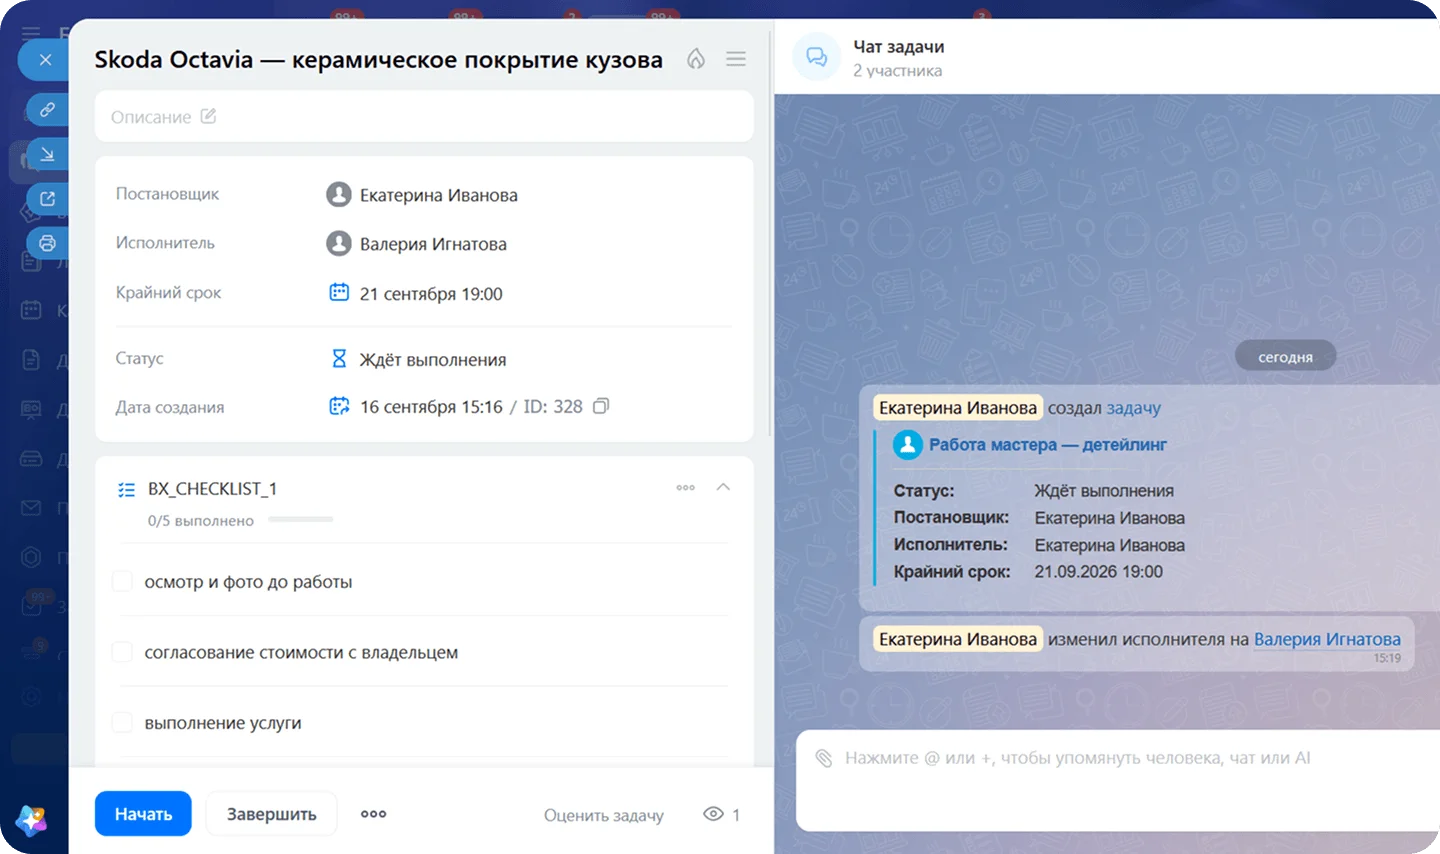
Task: Check 'выполнение услуги' item
Action: click(122, 722)
